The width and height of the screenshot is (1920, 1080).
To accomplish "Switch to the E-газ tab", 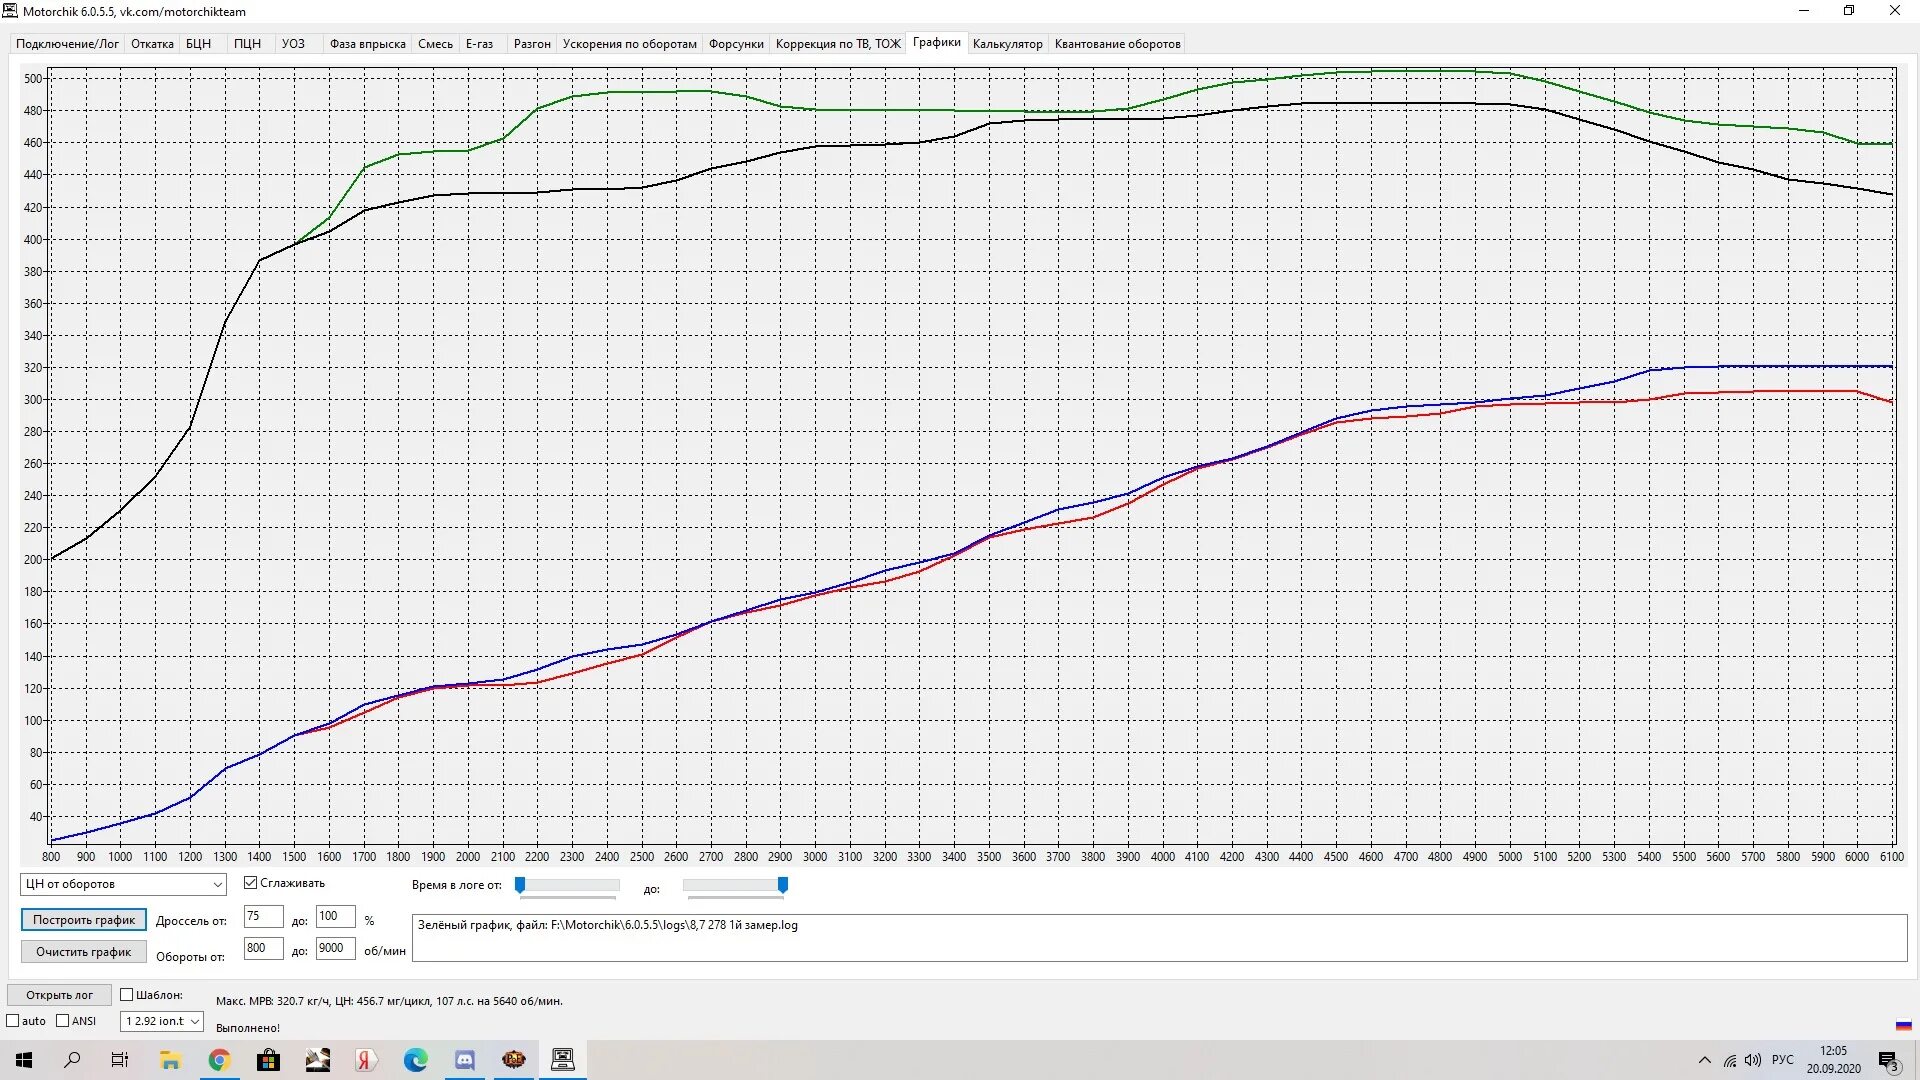I will [479, 44].
